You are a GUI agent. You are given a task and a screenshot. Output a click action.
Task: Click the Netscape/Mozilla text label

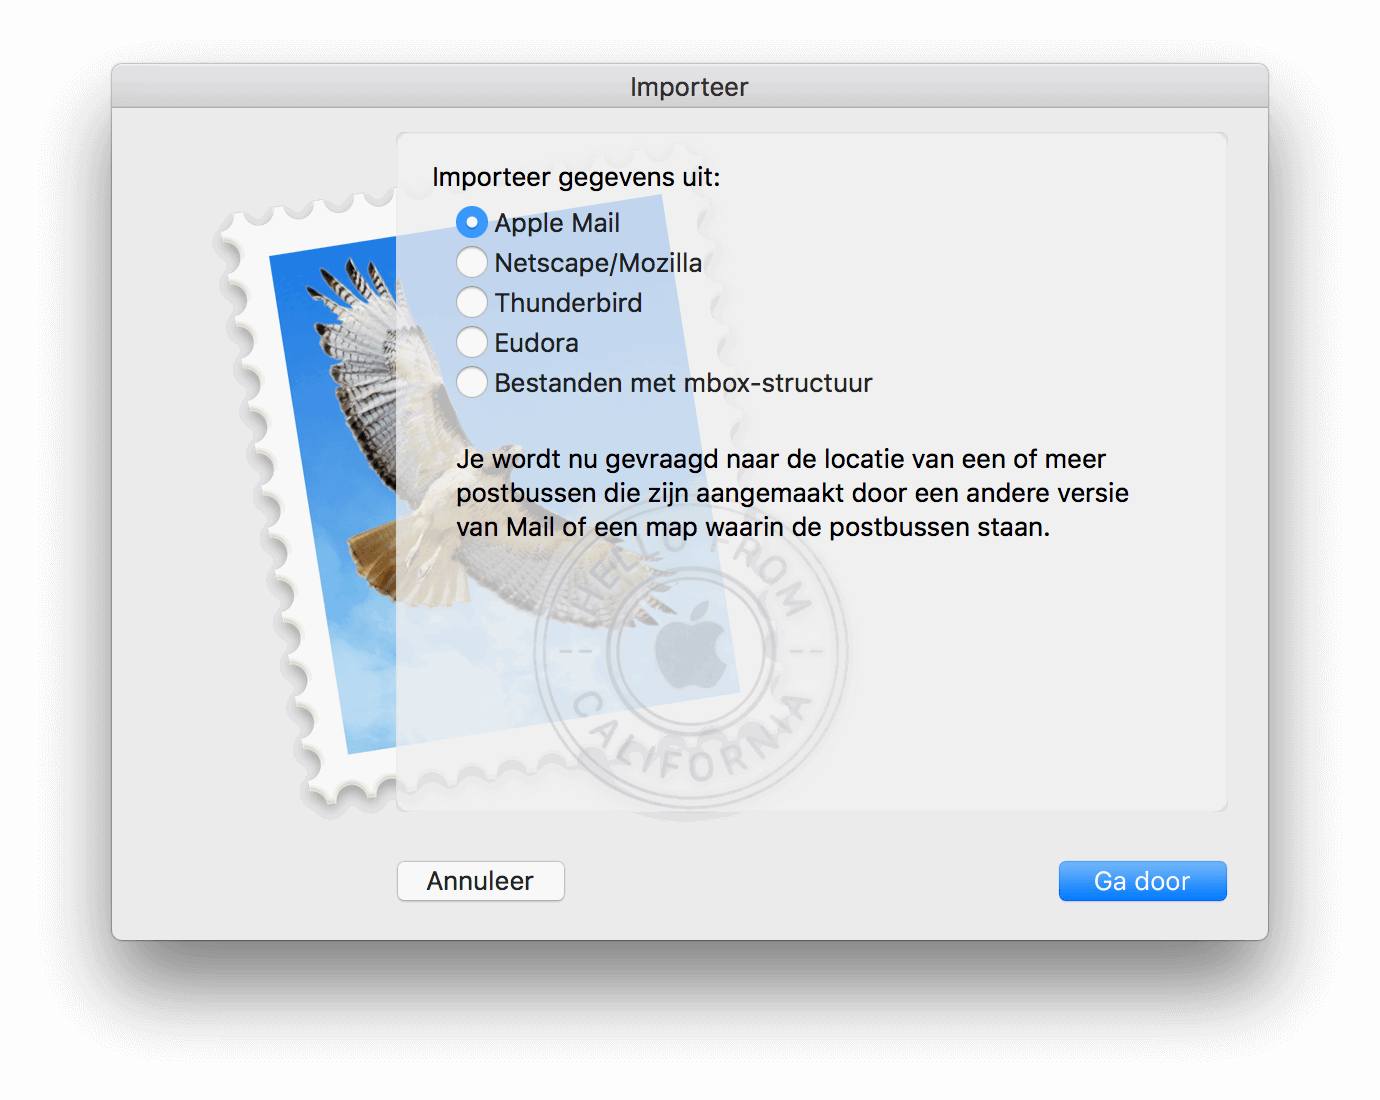click(x=598, y=263)
